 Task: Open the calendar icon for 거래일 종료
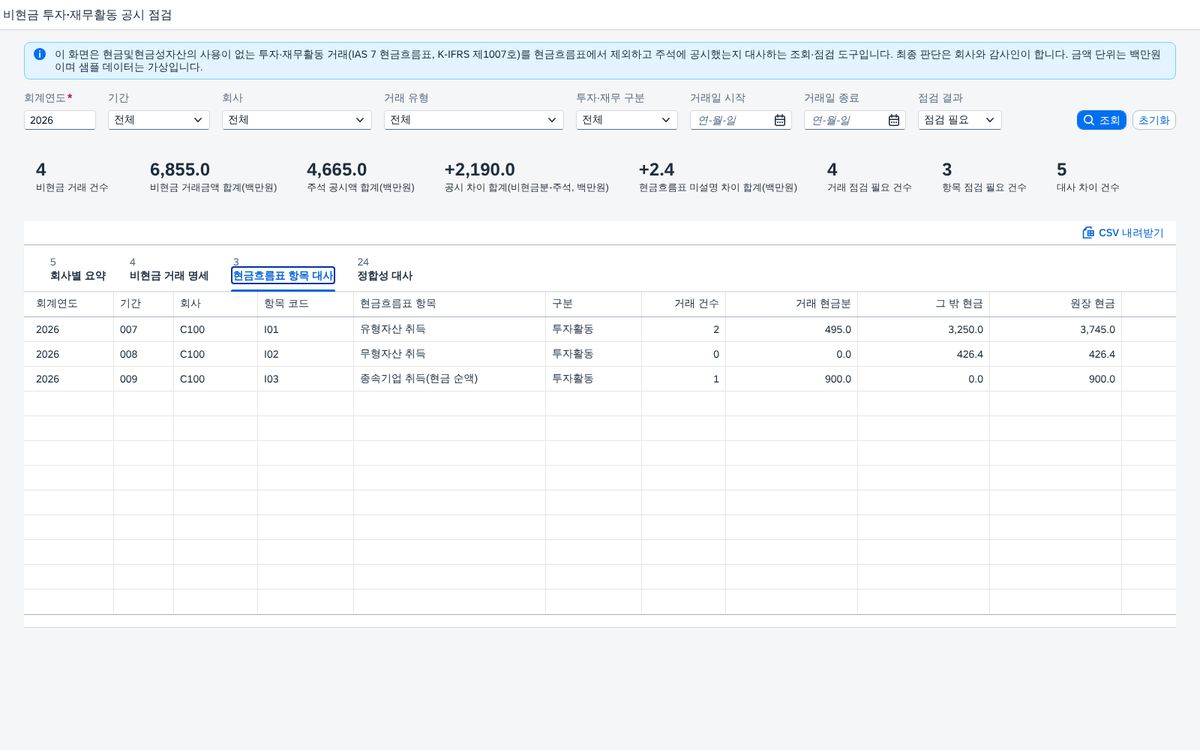894,120
